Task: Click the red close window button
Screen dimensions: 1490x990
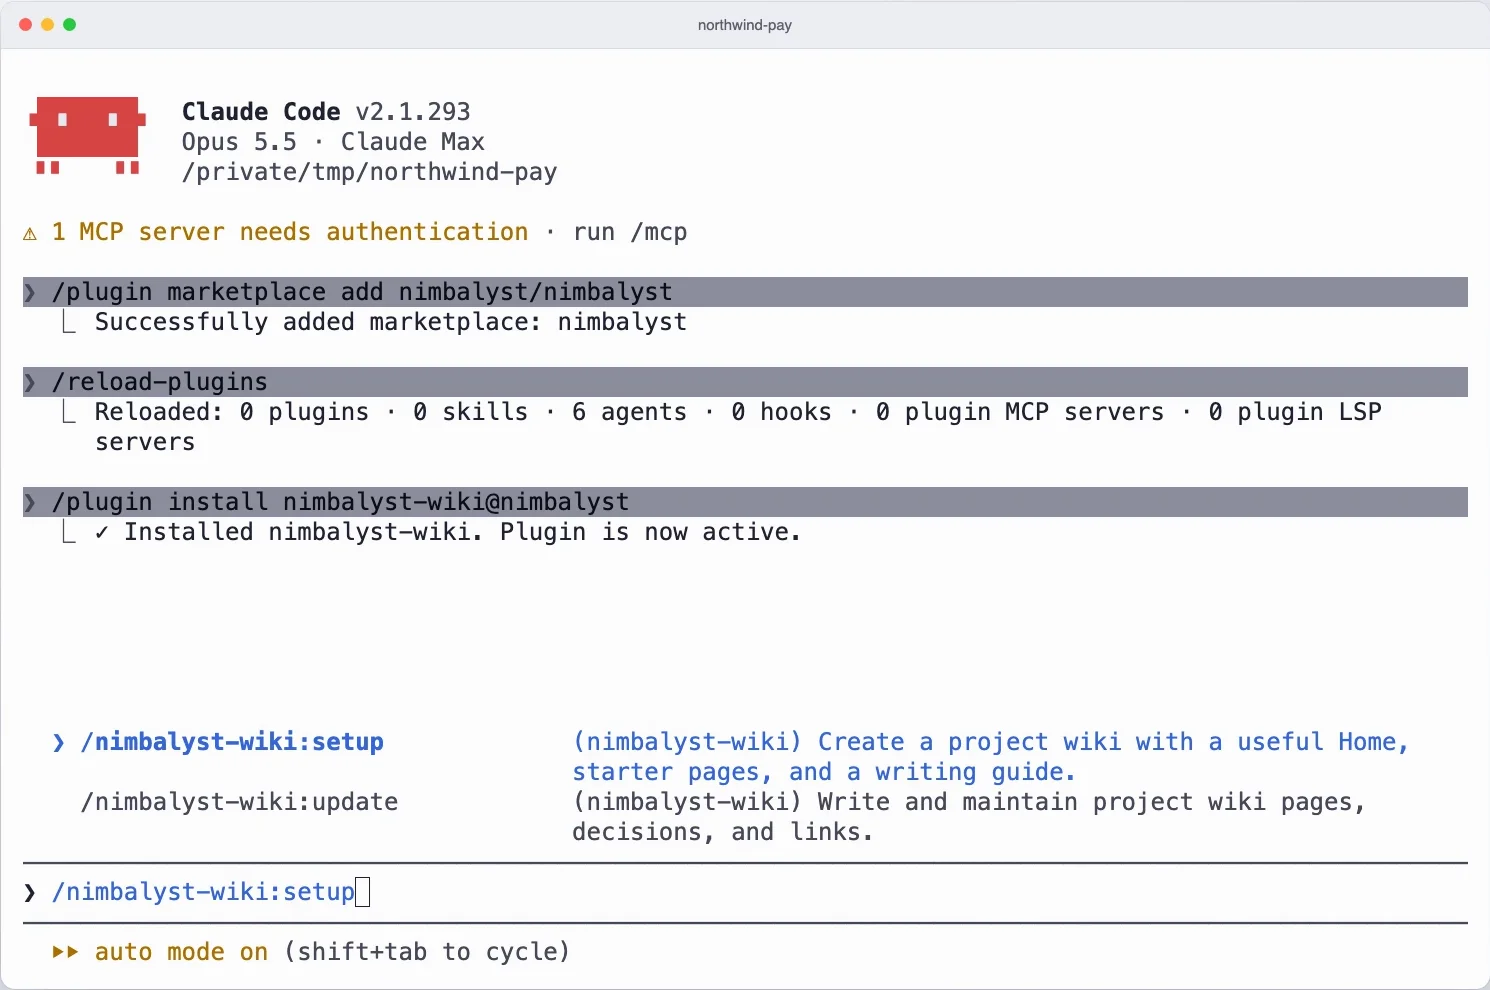Action: point(25,24)
